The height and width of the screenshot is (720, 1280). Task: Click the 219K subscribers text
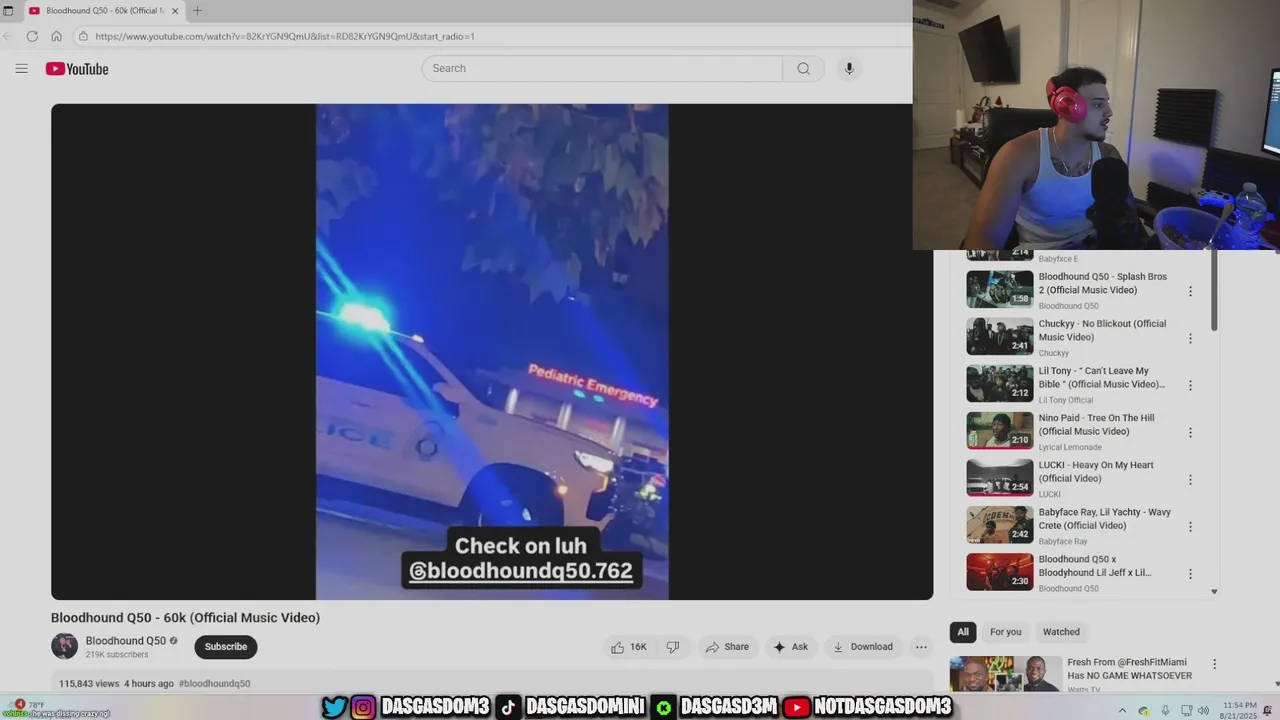(117, 655)
